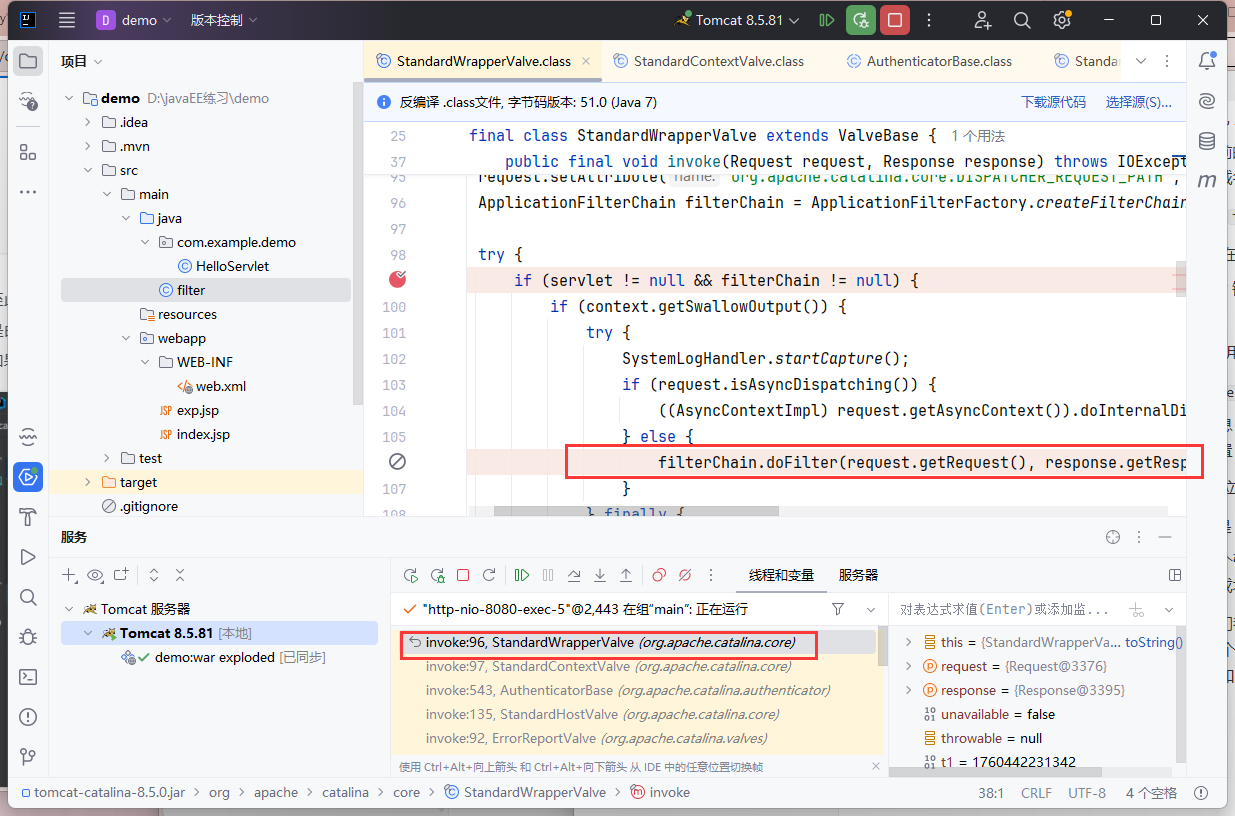Image resolution: width=1235 pixels, height=816 pixels.
Task: Open the Git tool window icon in left sidebar
Action: 28,757
